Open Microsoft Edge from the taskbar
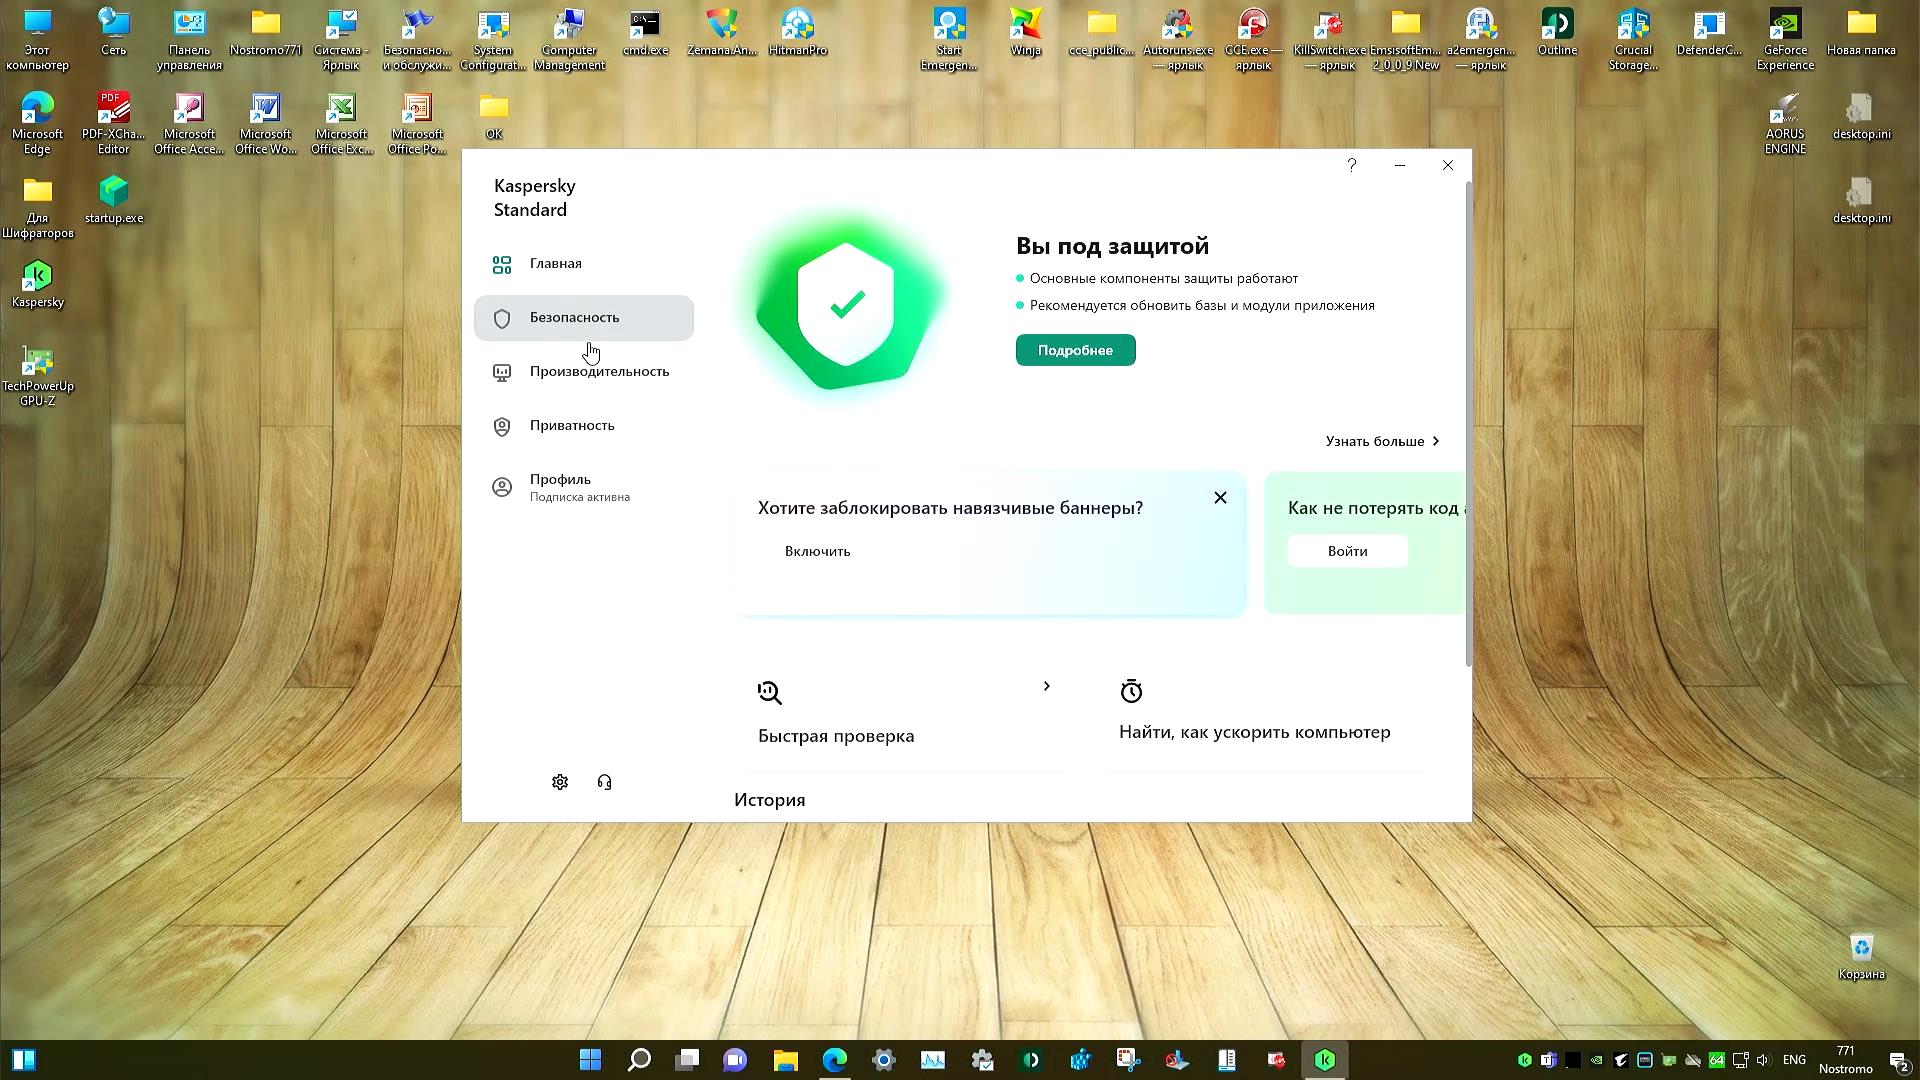The width and height of the screenshot is (1920, 1080). pos(834,1060)
